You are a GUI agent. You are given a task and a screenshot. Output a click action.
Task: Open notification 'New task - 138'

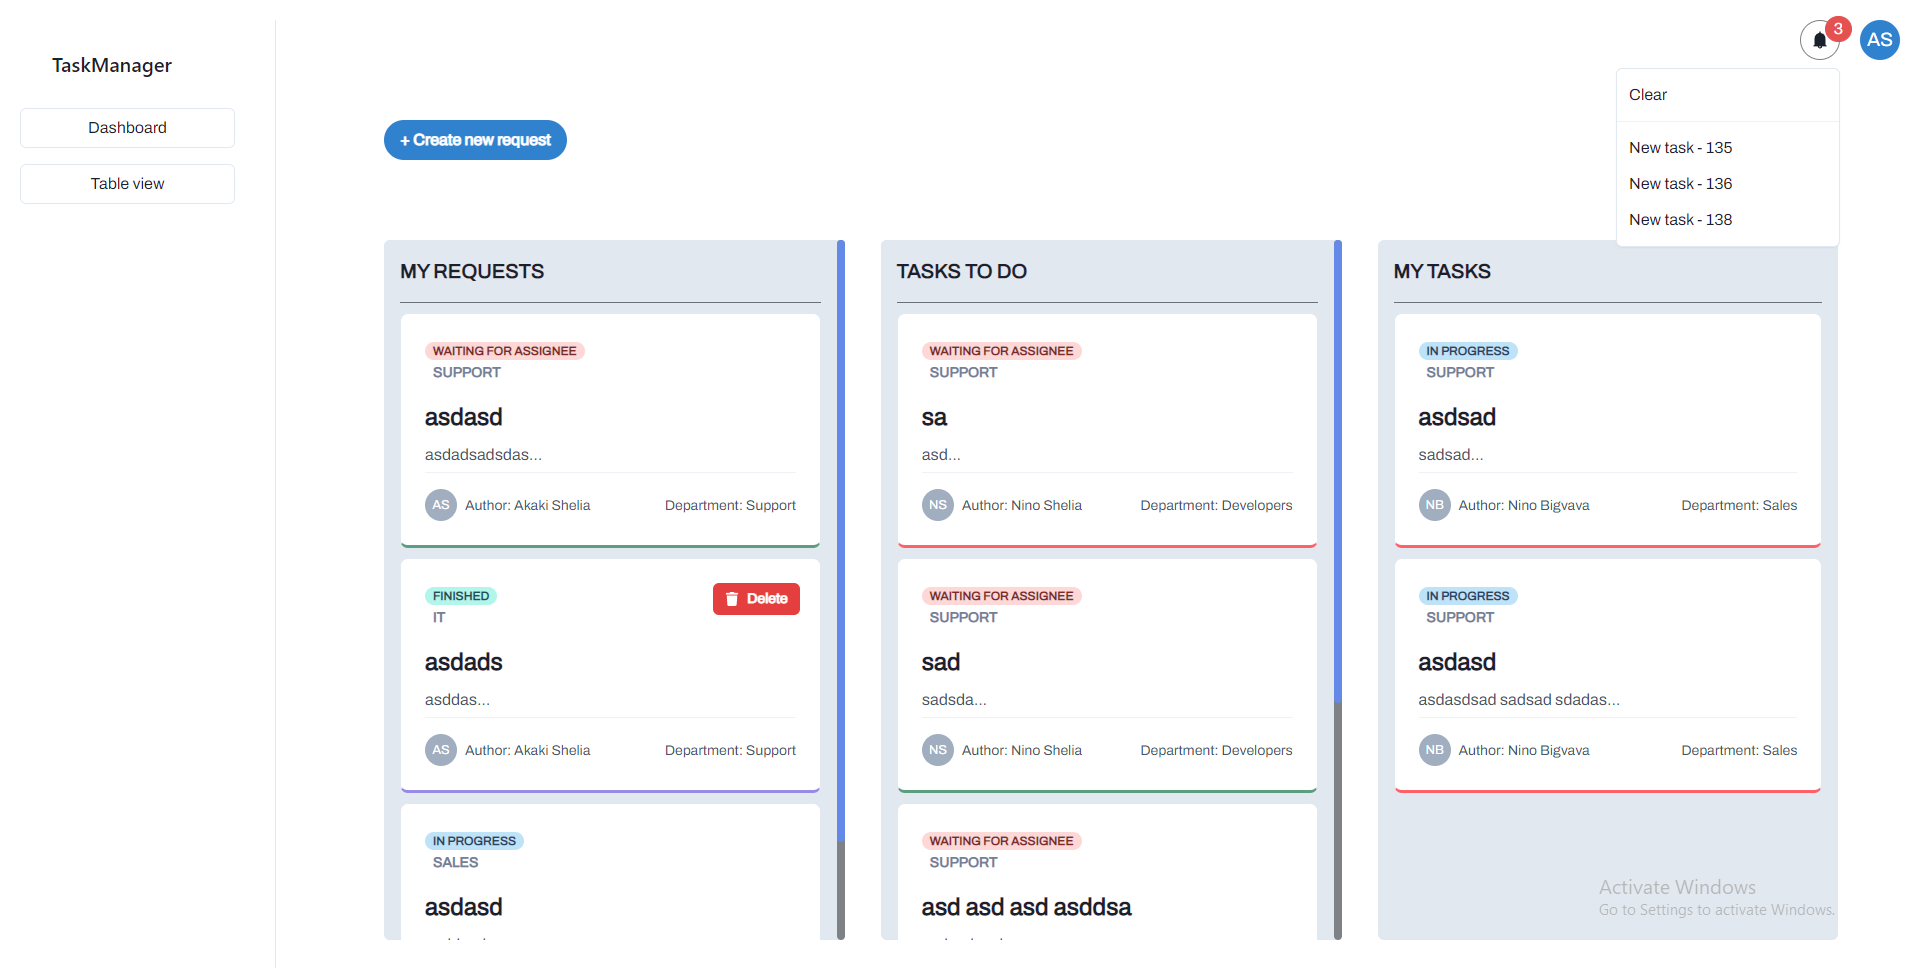click(1680, 220)
